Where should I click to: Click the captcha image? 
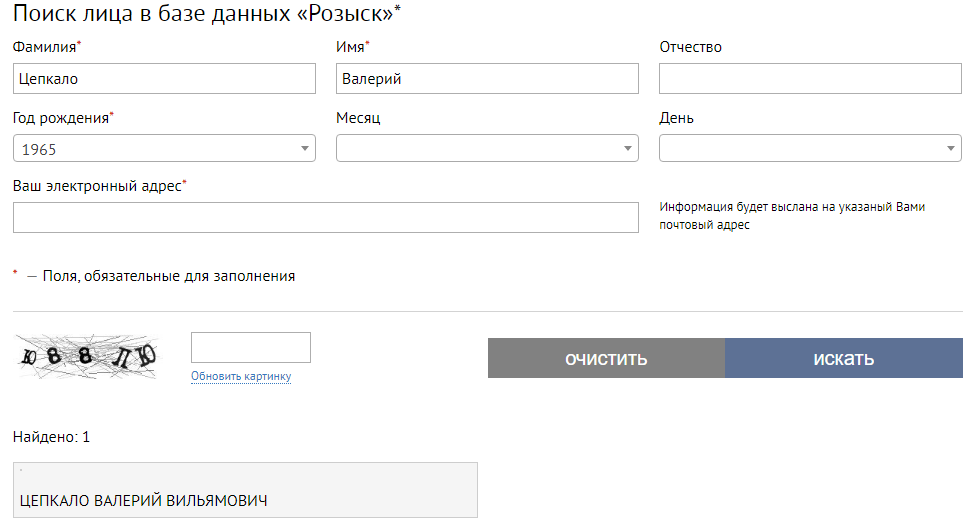(87, 357)
